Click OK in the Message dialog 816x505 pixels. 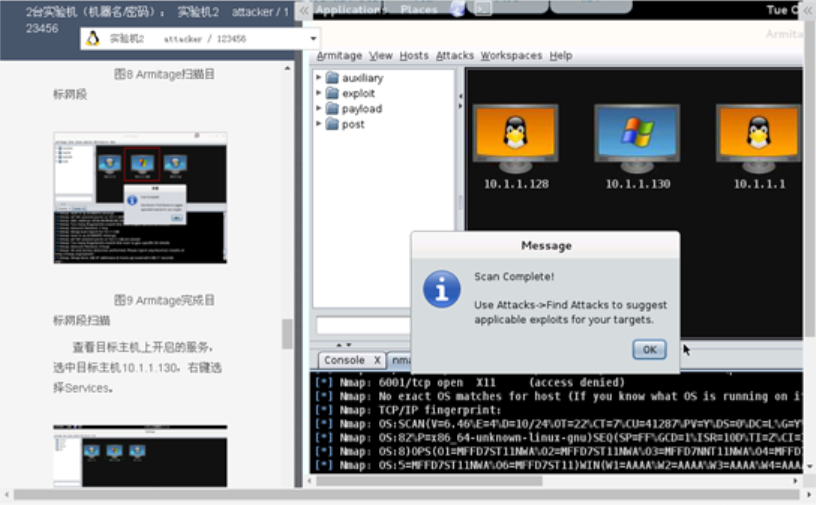coord(649,349)
